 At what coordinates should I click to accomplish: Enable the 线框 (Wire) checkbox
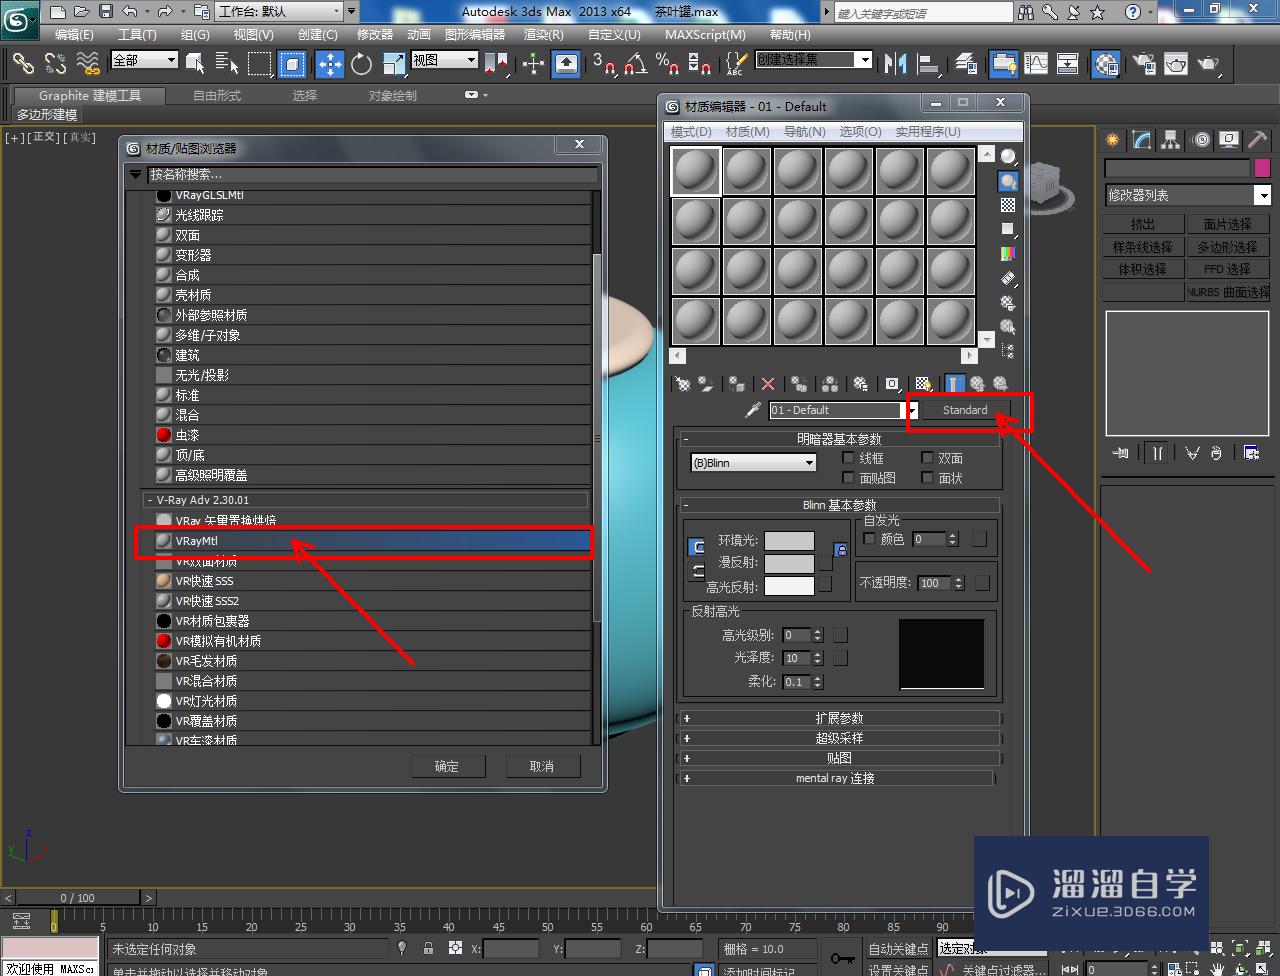pos(849,458)
